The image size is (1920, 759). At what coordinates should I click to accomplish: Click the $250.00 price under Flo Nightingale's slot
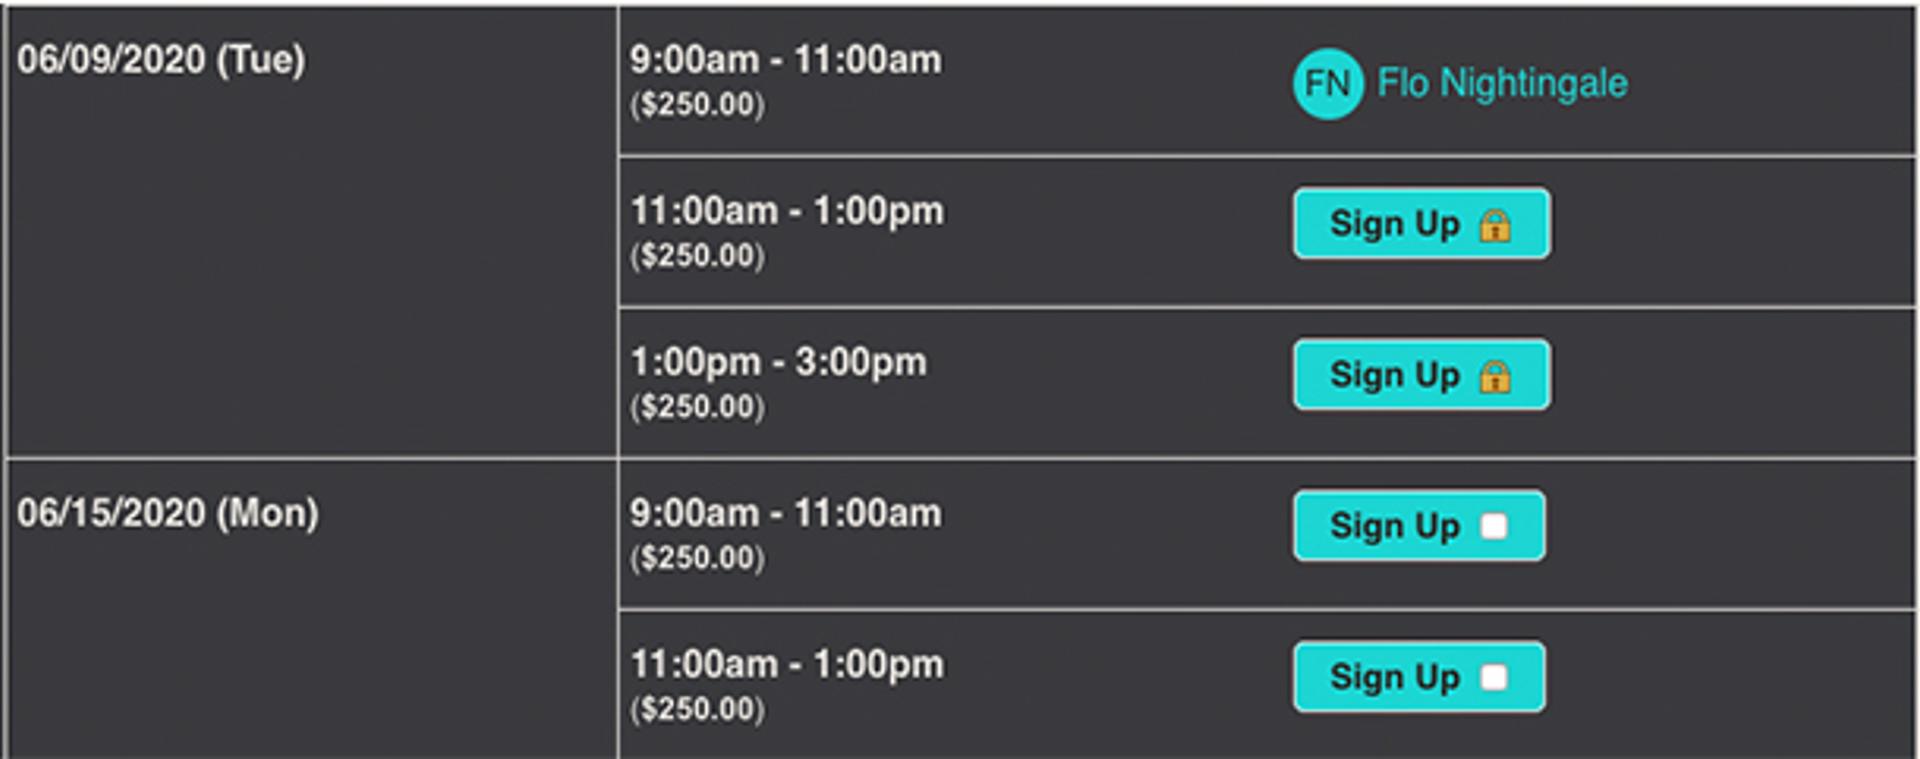(697, 104)
